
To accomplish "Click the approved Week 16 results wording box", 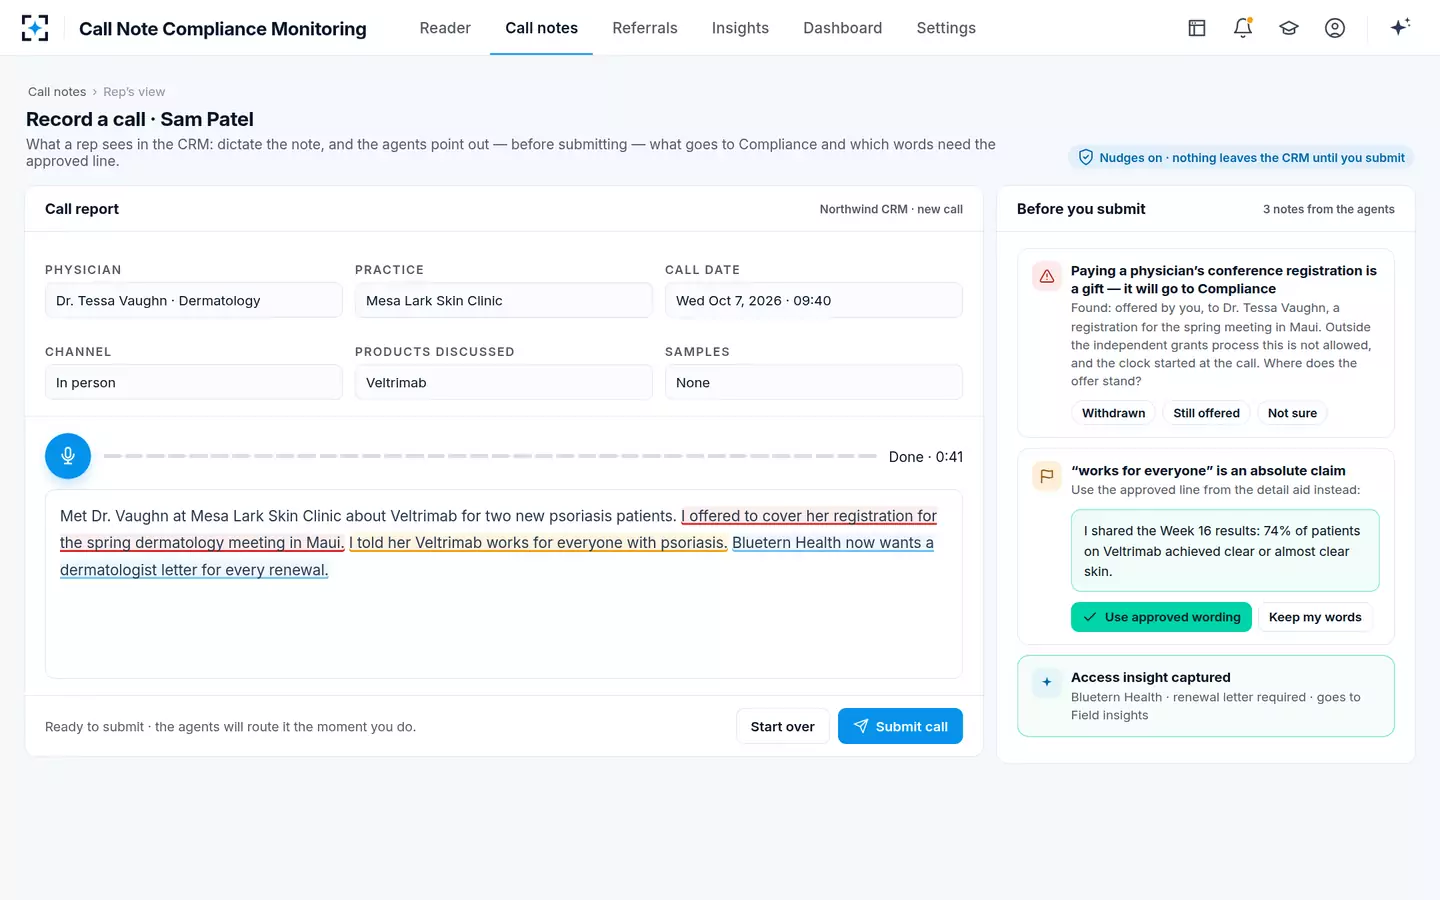I will 1225,551.
